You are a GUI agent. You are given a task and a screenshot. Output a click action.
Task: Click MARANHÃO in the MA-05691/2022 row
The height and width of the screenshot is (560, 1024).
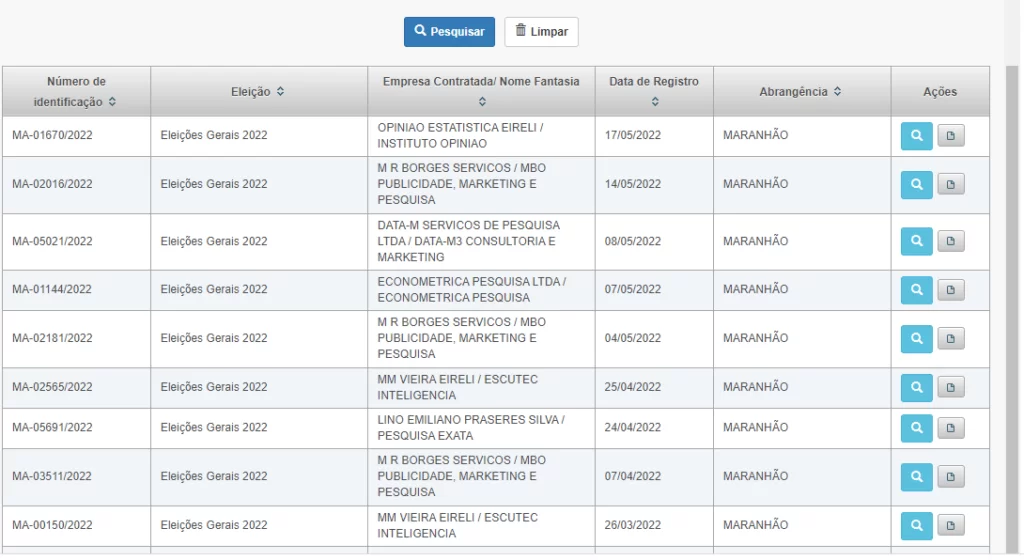tap(755, 428)
